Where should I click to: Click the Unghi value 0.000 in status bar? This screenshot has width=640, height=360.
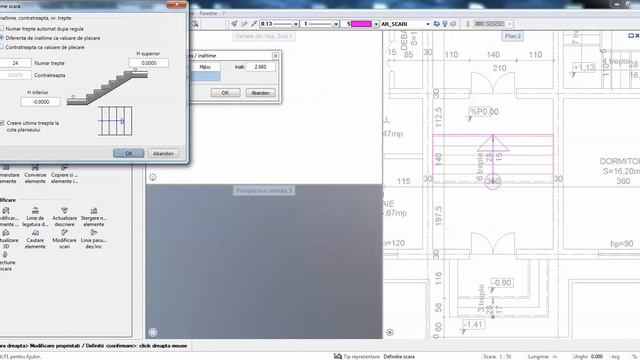597,357
